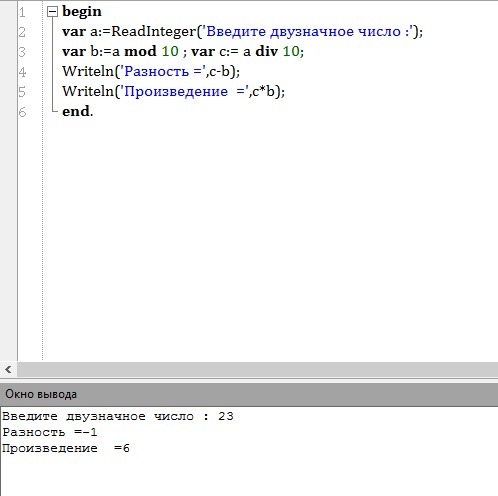Click the output line 'Произведение =6'
Image resolution: width=498 pixels, height=496 pixels.
66,448
